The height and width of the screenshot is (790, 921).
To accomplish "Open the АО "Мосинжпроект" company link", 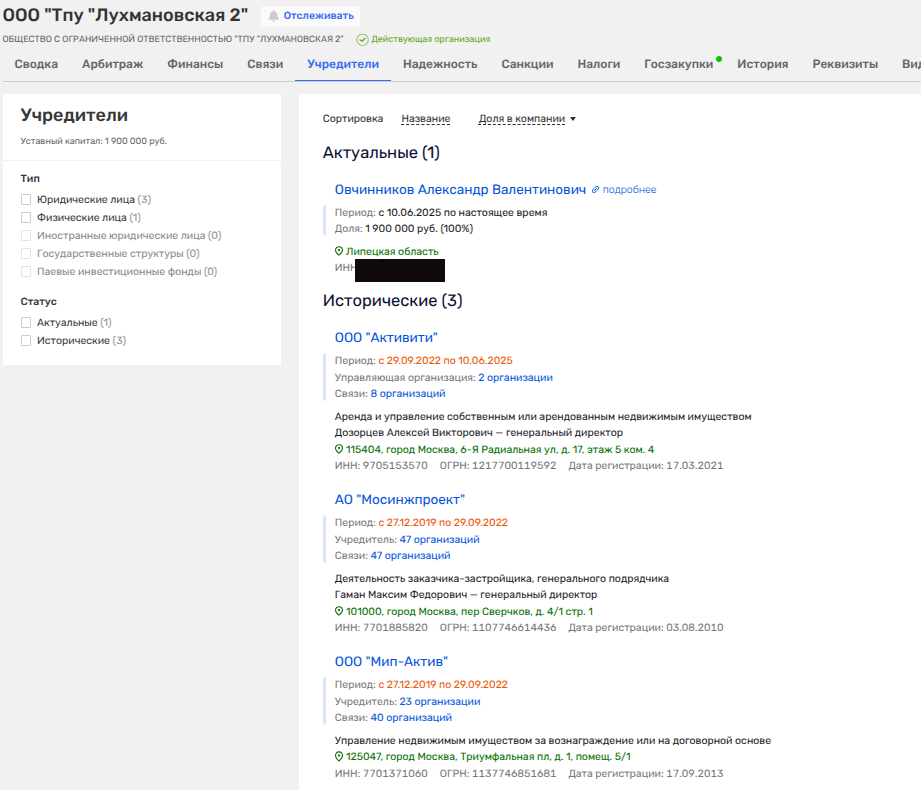I will coord(400,499).
